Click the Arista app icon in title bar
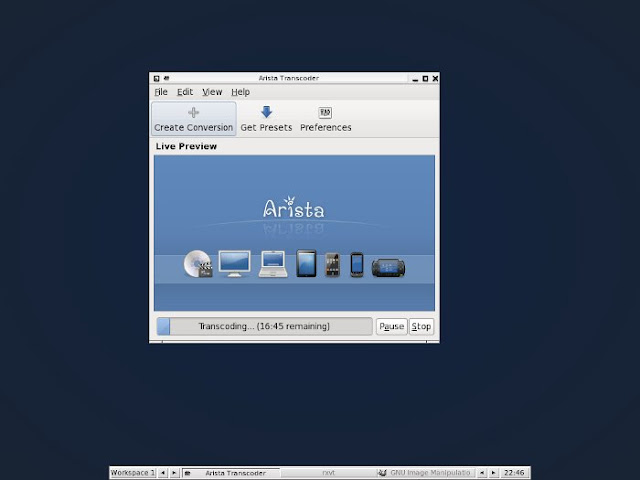The height and width of the screenshot is (480, 640). (x=167, y=78)
